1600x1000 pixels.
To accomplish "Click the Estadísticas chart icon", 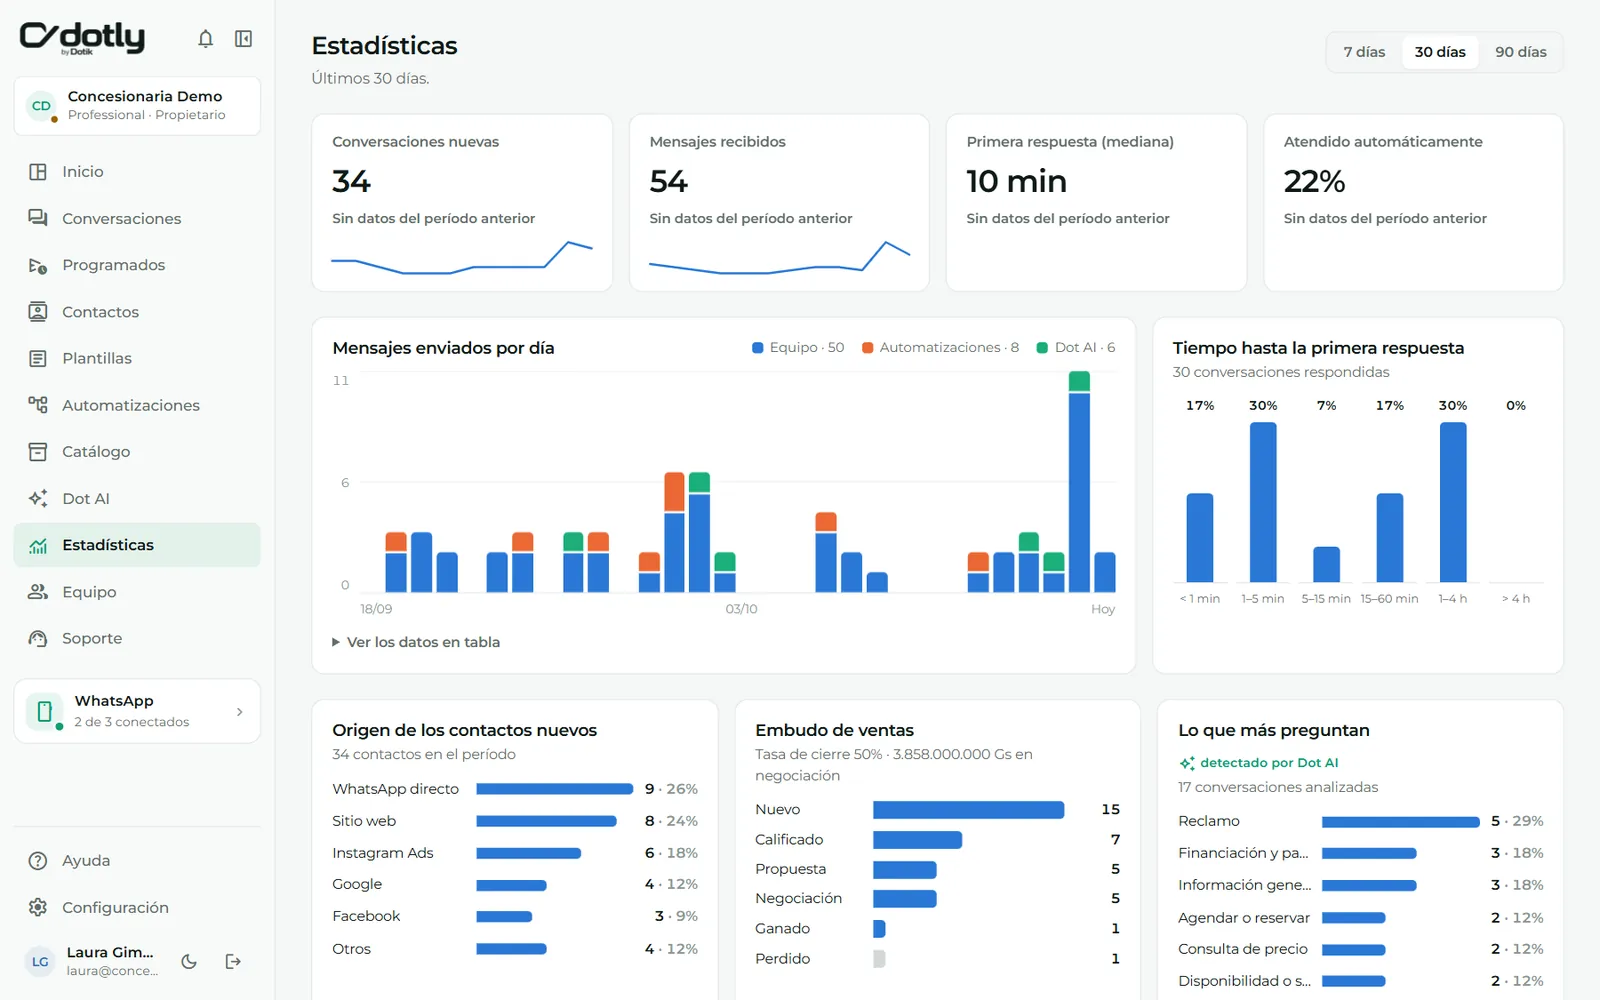I will pos(38,545).
